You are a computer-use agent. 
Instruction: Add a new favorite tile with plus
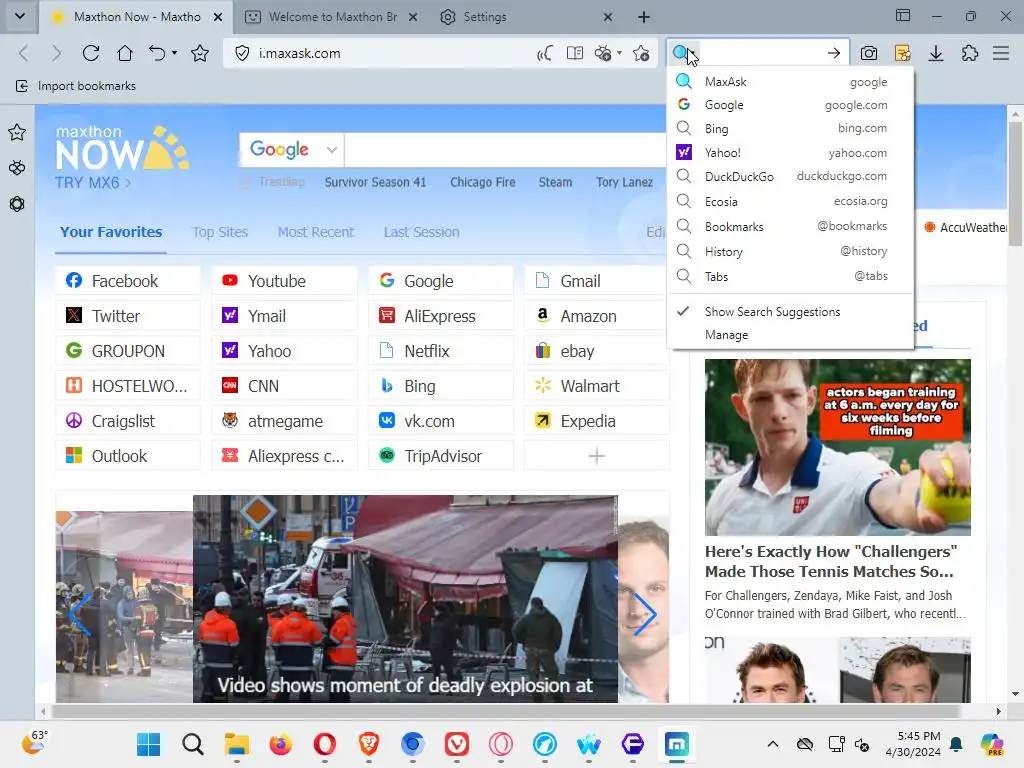click(597, 456)
